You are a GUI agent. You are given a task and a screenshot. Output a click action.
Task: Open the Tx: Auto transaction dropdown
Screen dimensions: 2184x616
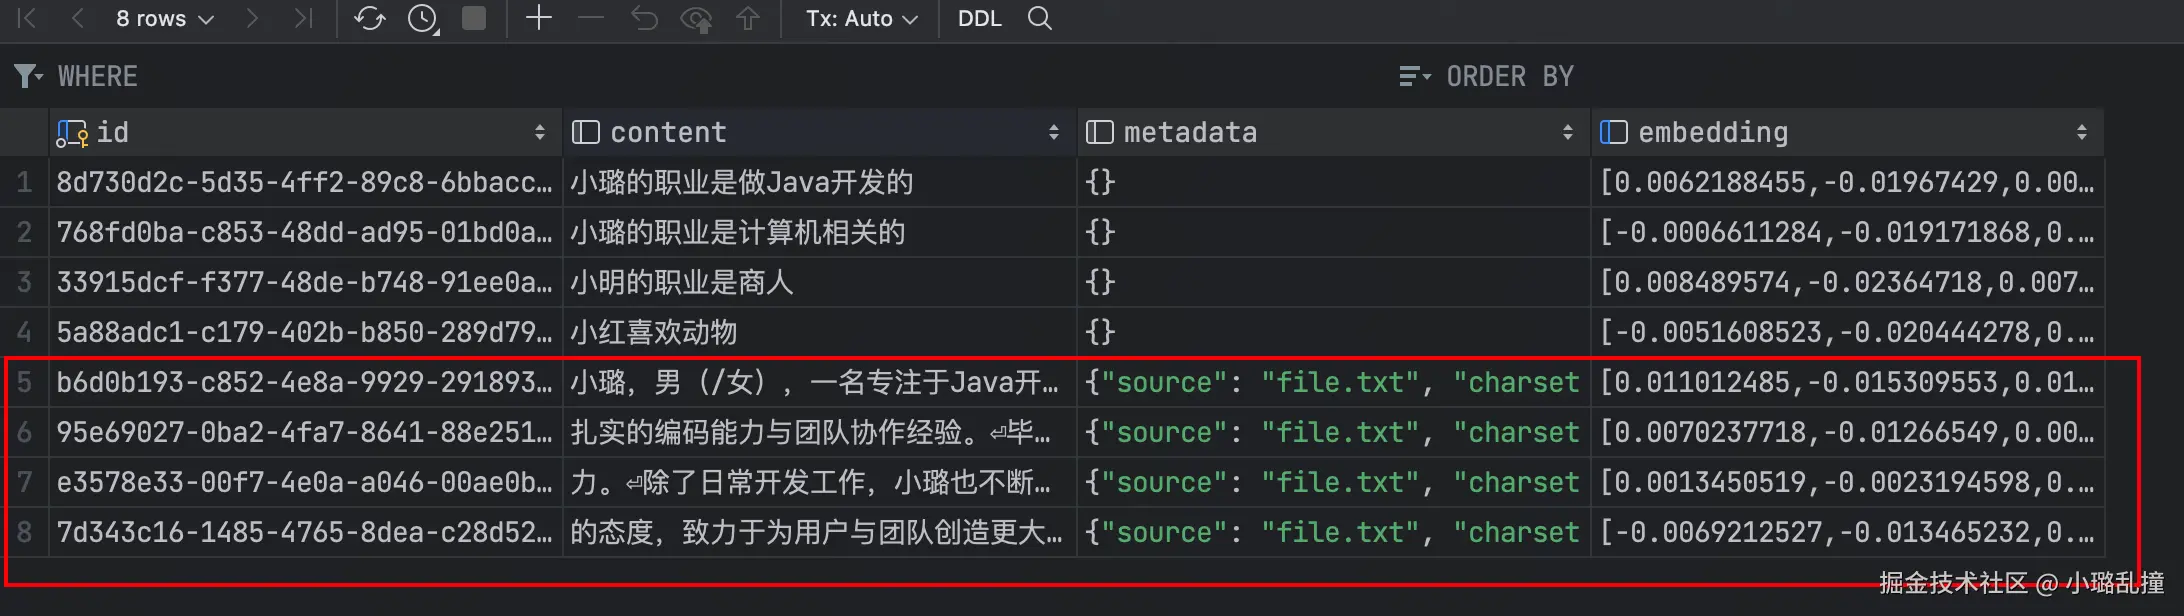coord(861,19)
